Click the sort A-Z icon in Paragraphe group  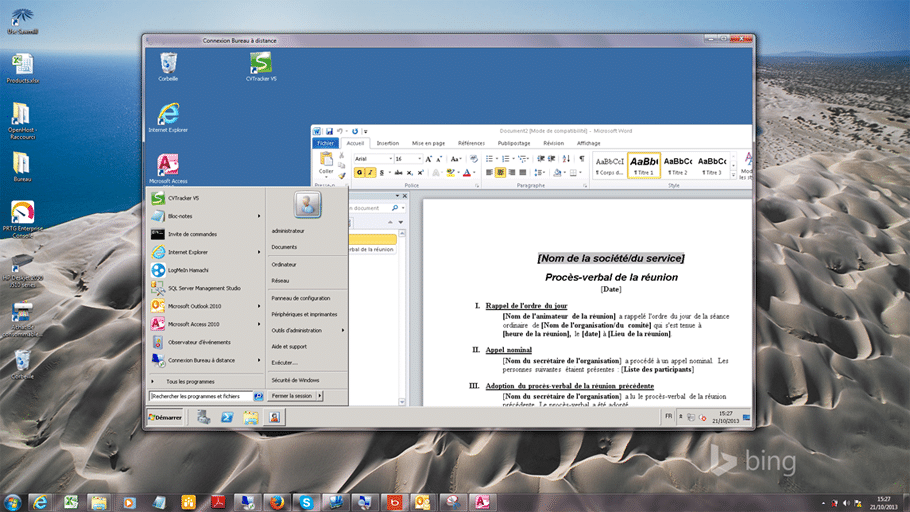pos(566,158)
